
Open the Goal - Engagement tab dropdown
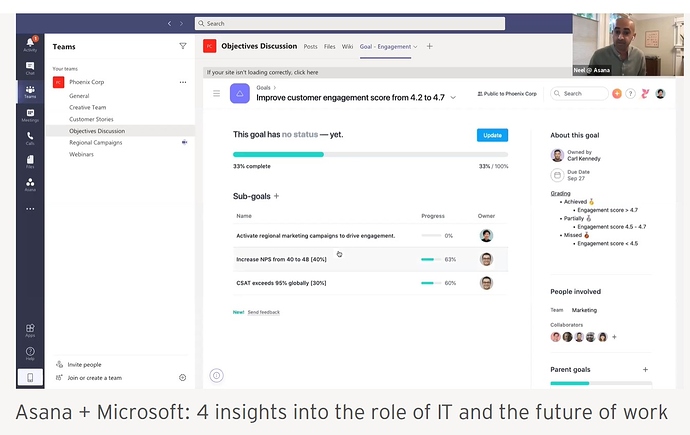pos(415,47)
